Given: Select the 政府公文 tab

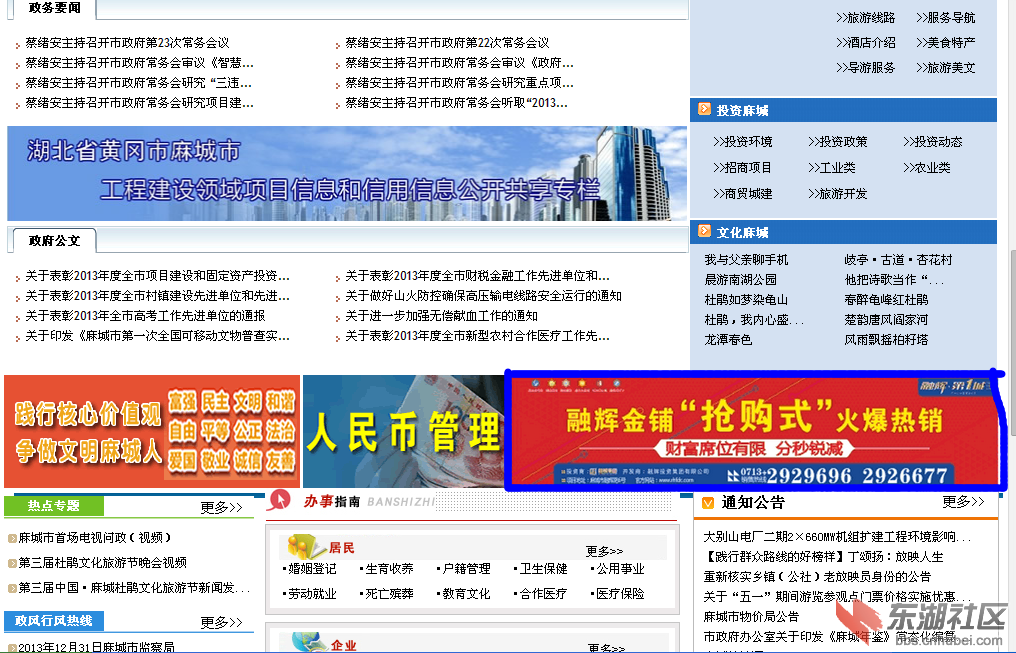Looking at the screenshot, I should 54,240.
